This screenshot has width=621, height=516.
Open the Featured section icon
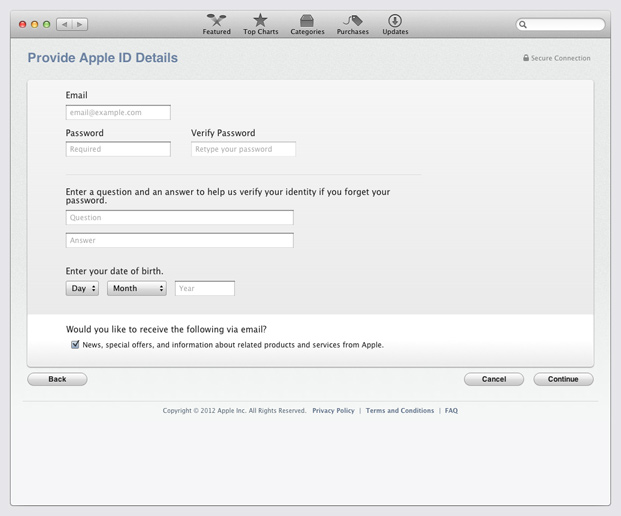coord(216,20)
